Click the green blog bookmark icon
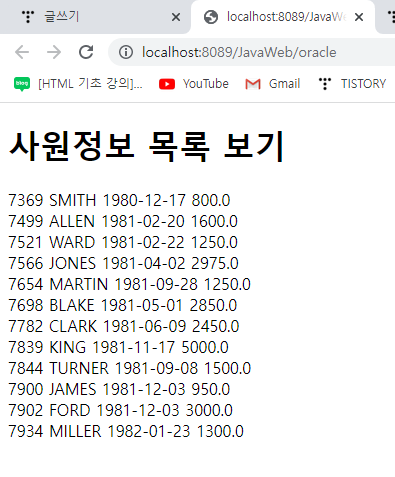This screenshot has width=395, height=477. click(x=22, y=84)
